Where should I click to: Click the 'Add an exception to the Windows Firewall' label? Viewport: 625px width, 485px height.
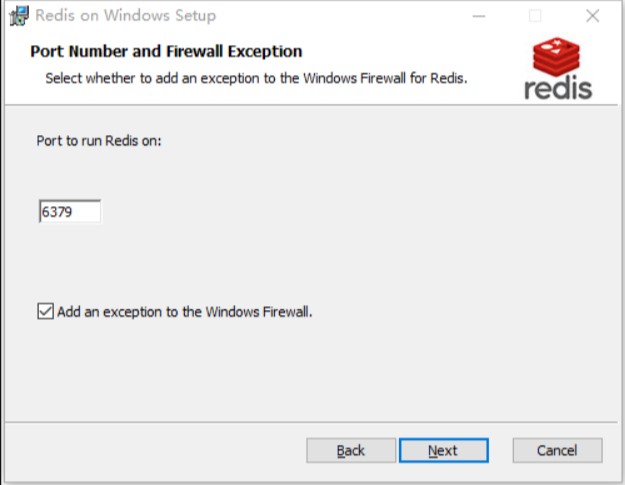coord(185,312)
